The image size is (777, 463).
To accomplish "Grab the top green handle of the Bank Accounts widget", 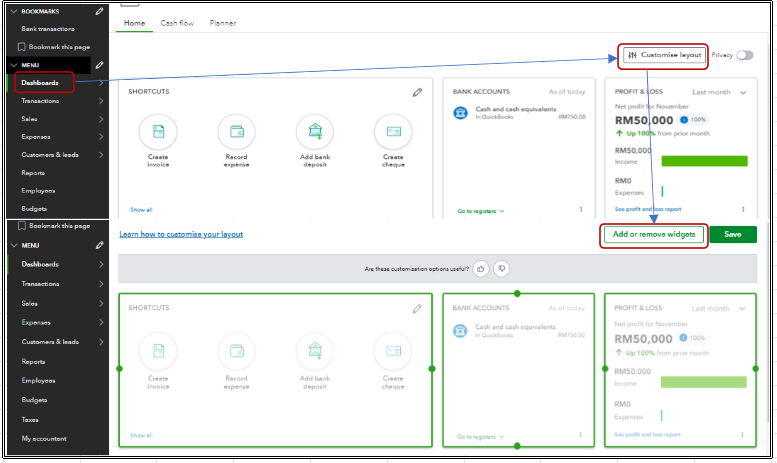I will pos(517,293).
